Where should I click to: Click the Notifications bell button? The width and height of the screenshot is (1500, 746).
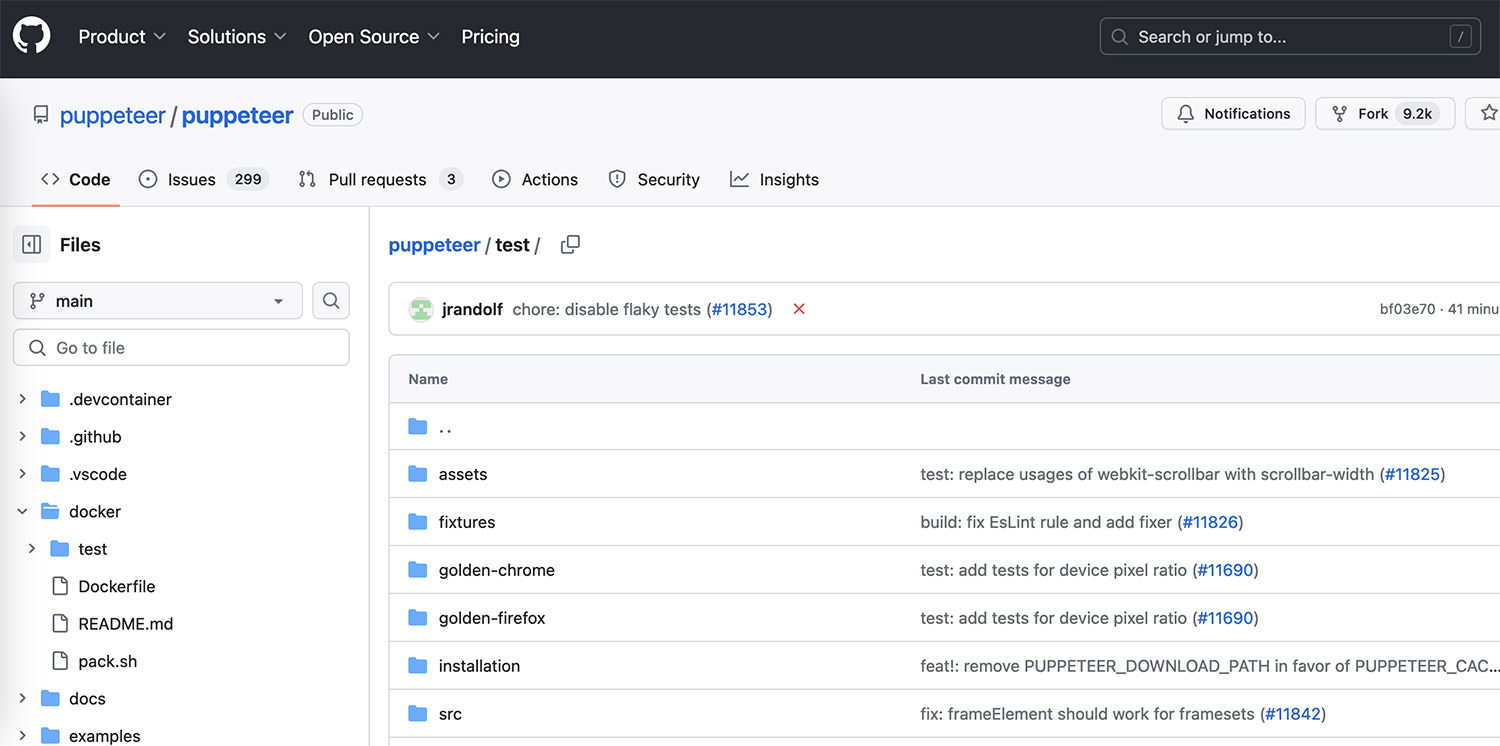(1233, 114)
